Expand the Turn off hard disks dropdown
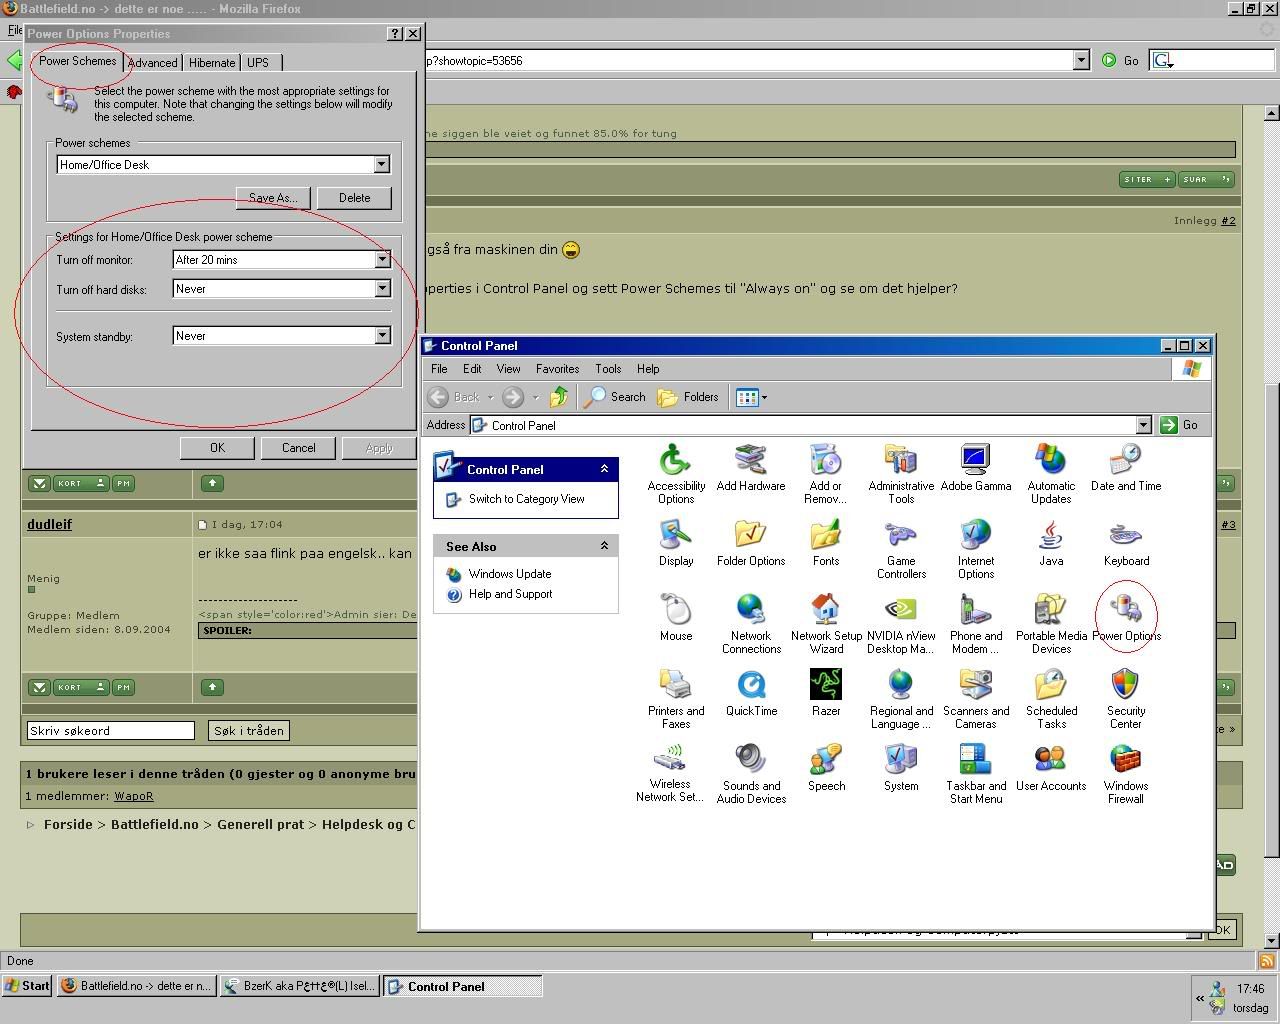1280x1024 pixels. tap(382, 288)
